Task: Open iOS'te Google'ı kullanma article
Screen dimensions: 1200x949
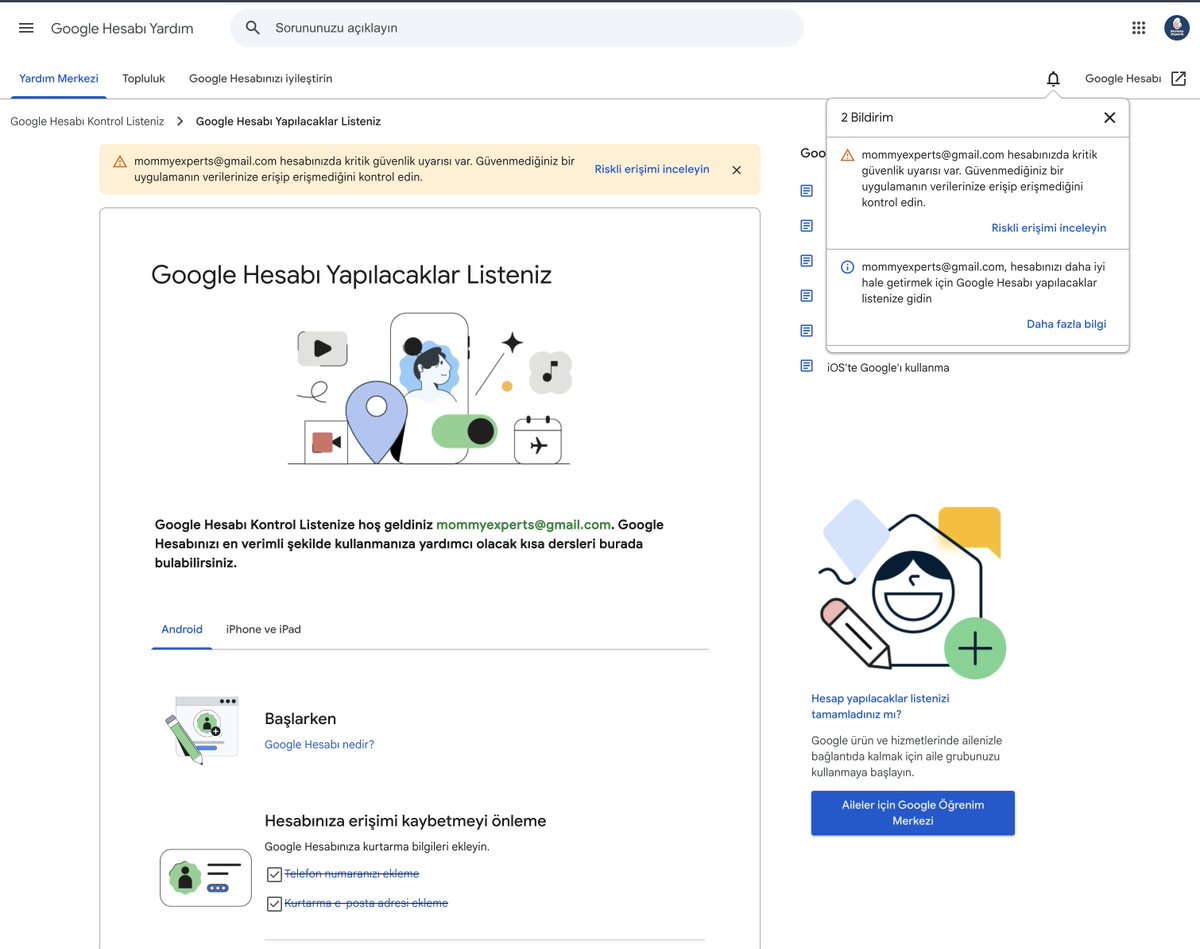Action: pyautogui.click(x=888, y=367)
